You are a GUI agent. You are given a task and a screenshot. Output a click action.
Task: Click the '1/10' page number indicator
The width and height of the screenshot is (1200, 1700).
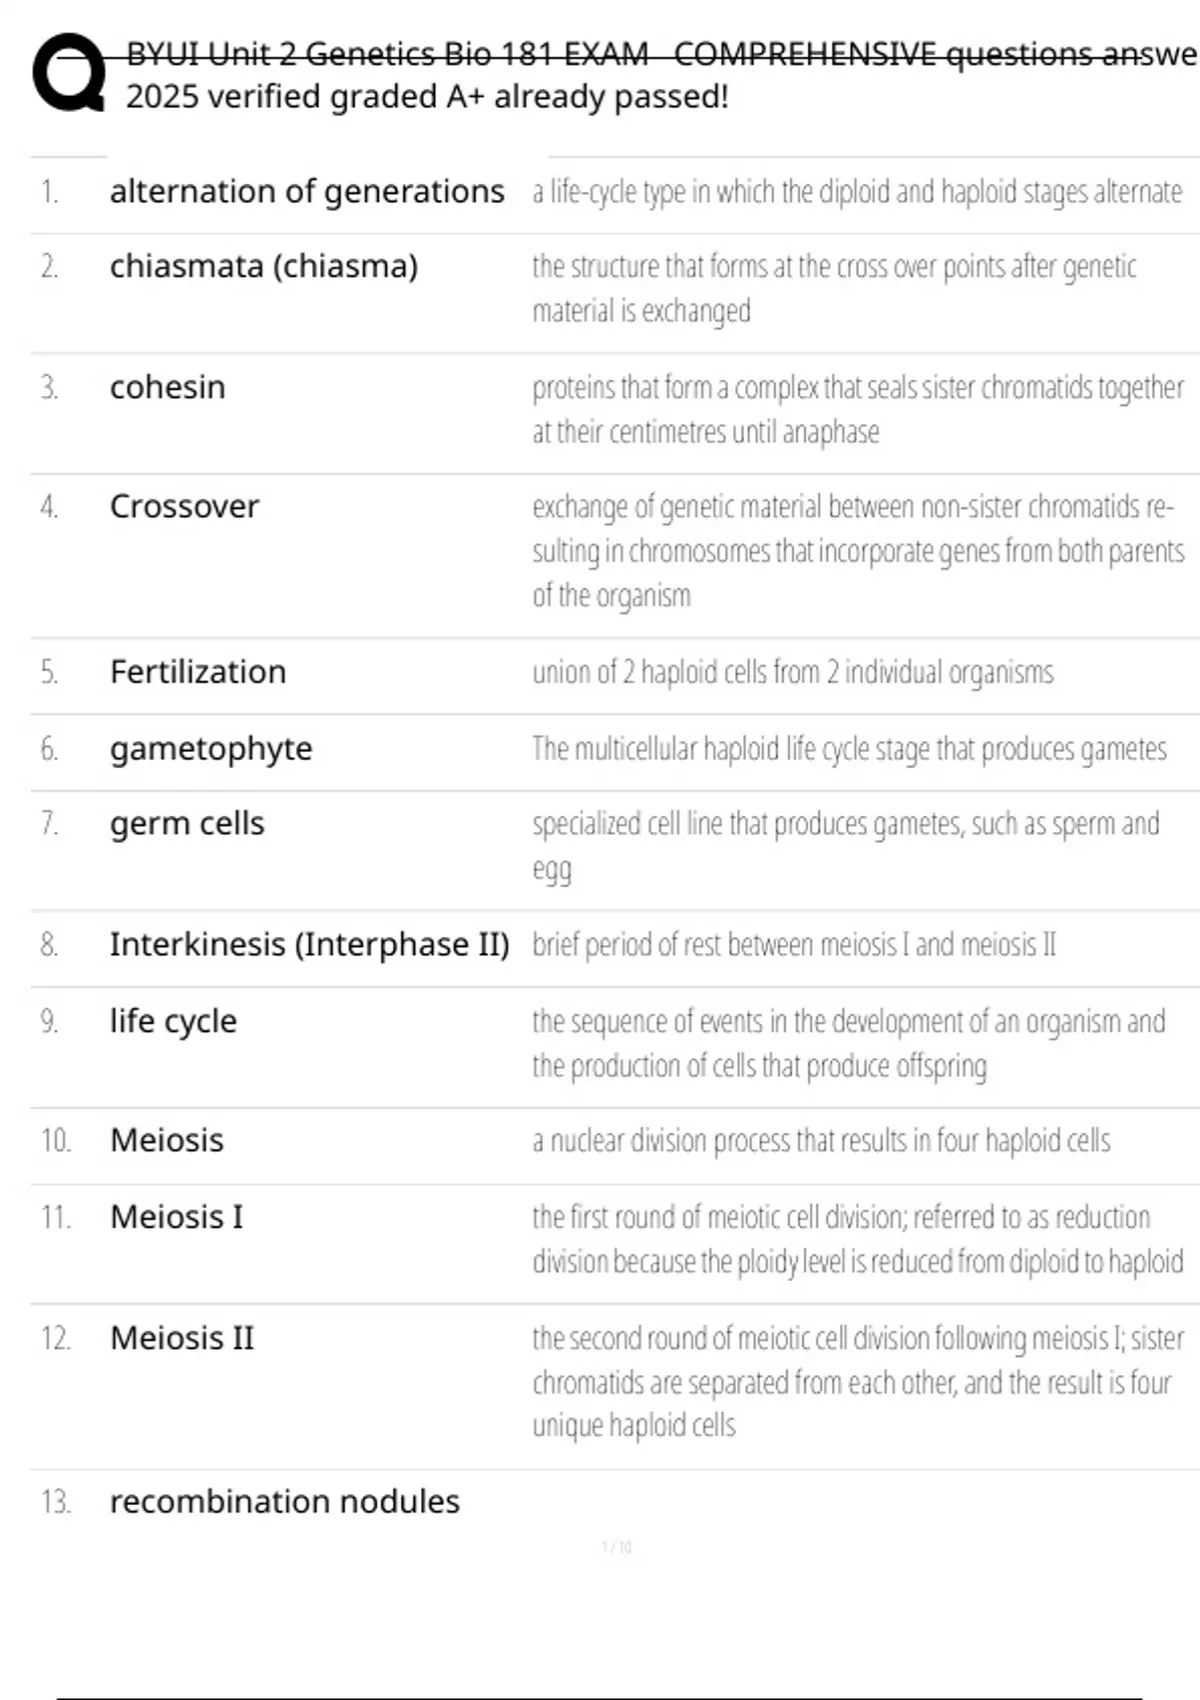click(617, 1547)
